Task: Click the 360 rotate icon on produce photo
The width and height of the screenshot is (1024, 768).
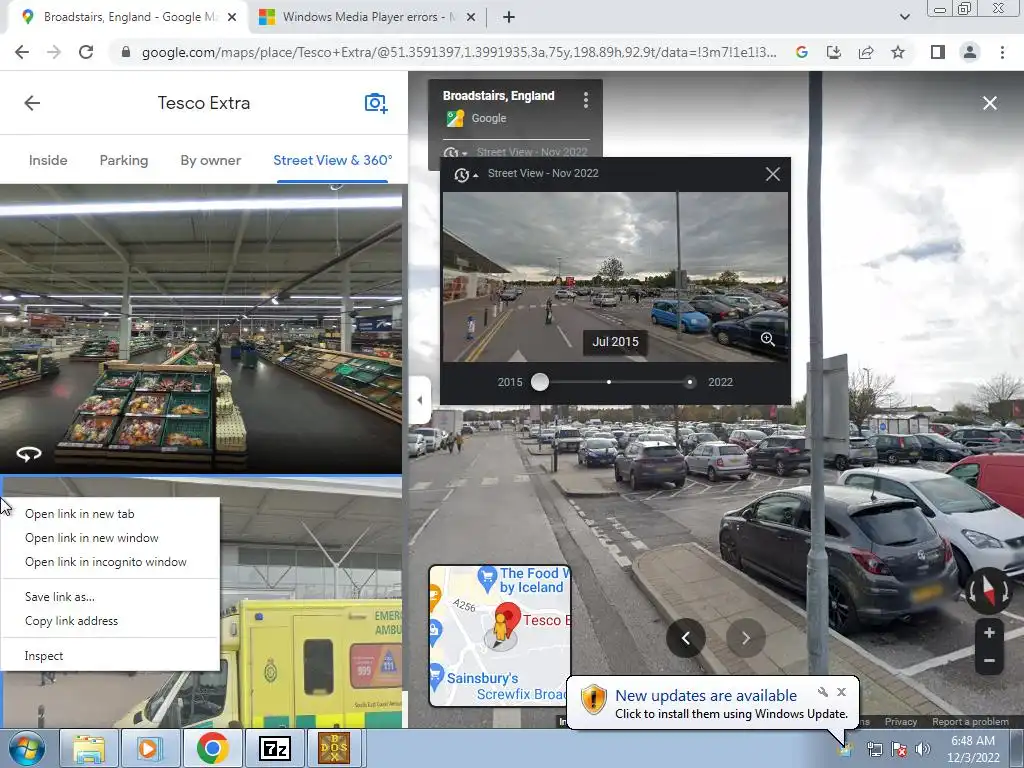Action: click(x=29, y=453)
